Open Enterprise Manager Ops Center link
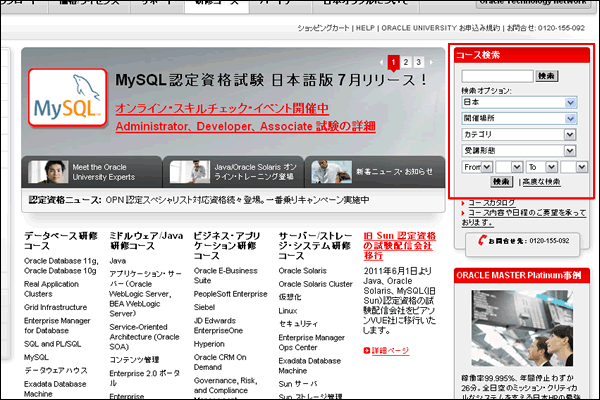The width and height of the screenshot is (600, 400). [311, 342]
